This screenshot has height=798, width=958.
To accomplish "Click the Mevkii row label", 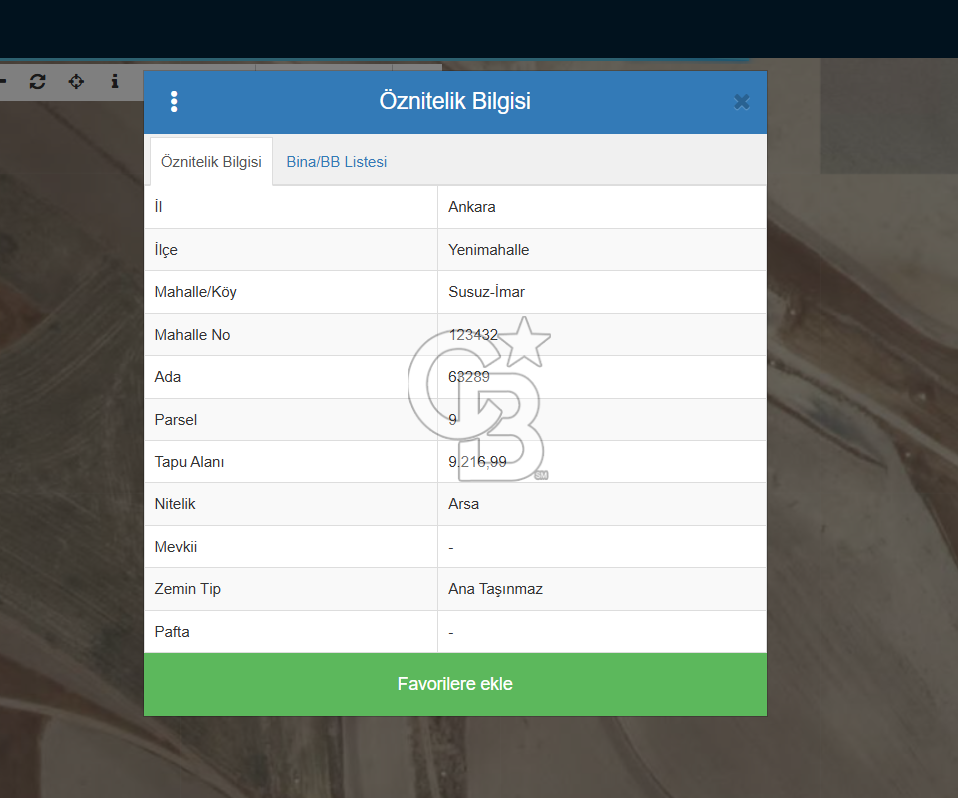I will [x=175, y=547].
